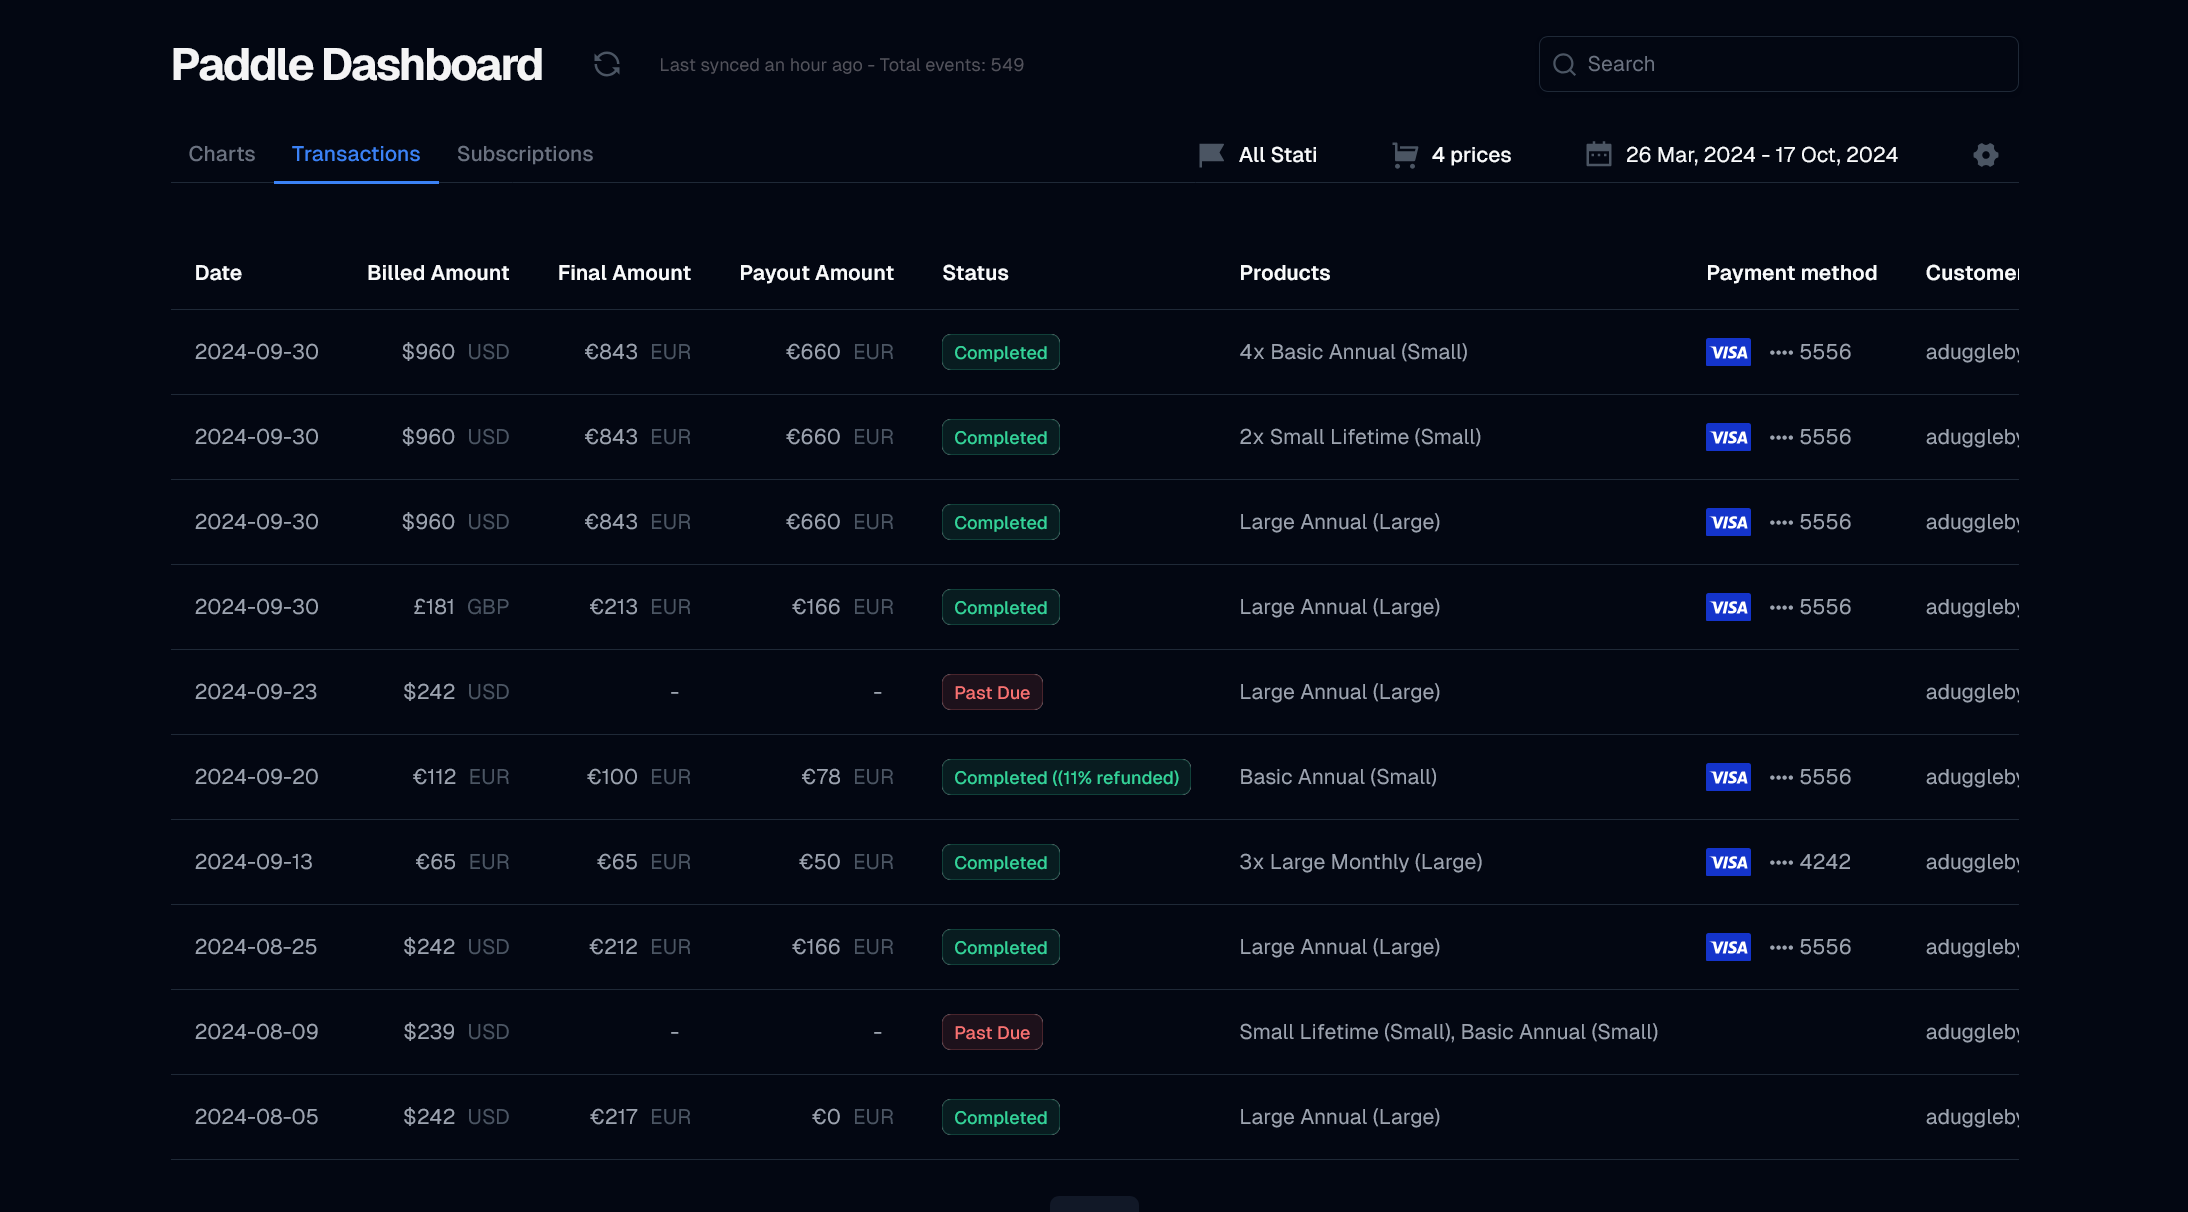Click the date 2024-09-13
This screenshot has width=2188, height=1212.
click(254, 862)
